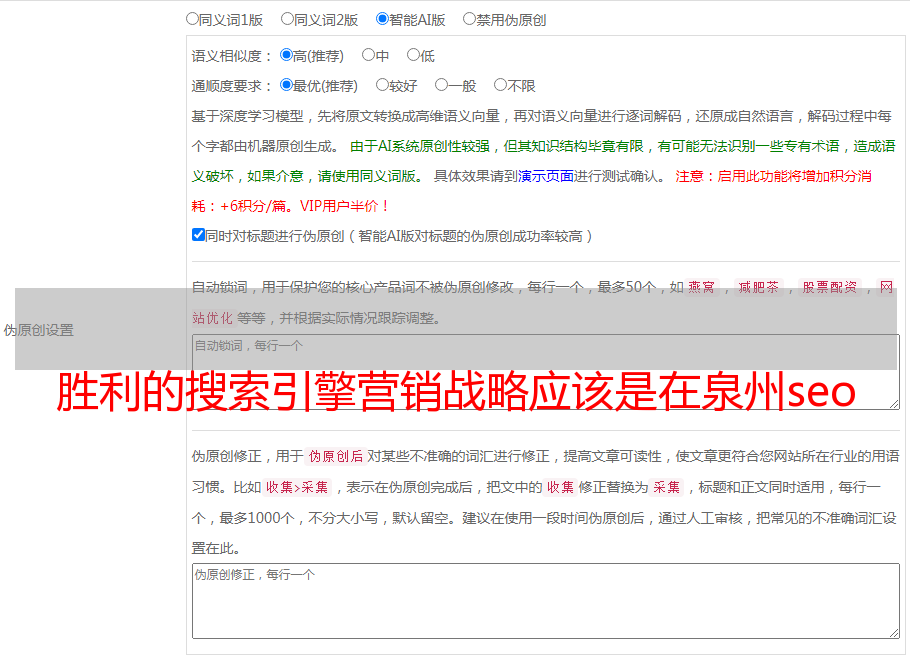Select the 同义词2版 radio option
Screen dimensions: 911x658
[x=287, y=19]
